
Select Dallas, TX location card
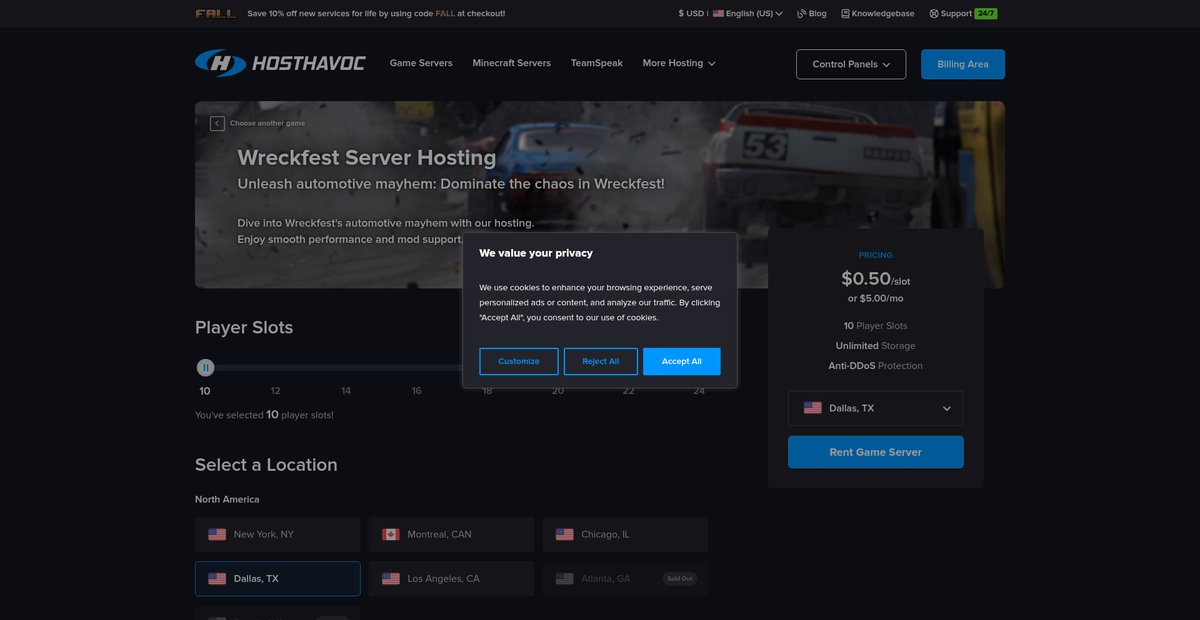(x=278, y=578)
